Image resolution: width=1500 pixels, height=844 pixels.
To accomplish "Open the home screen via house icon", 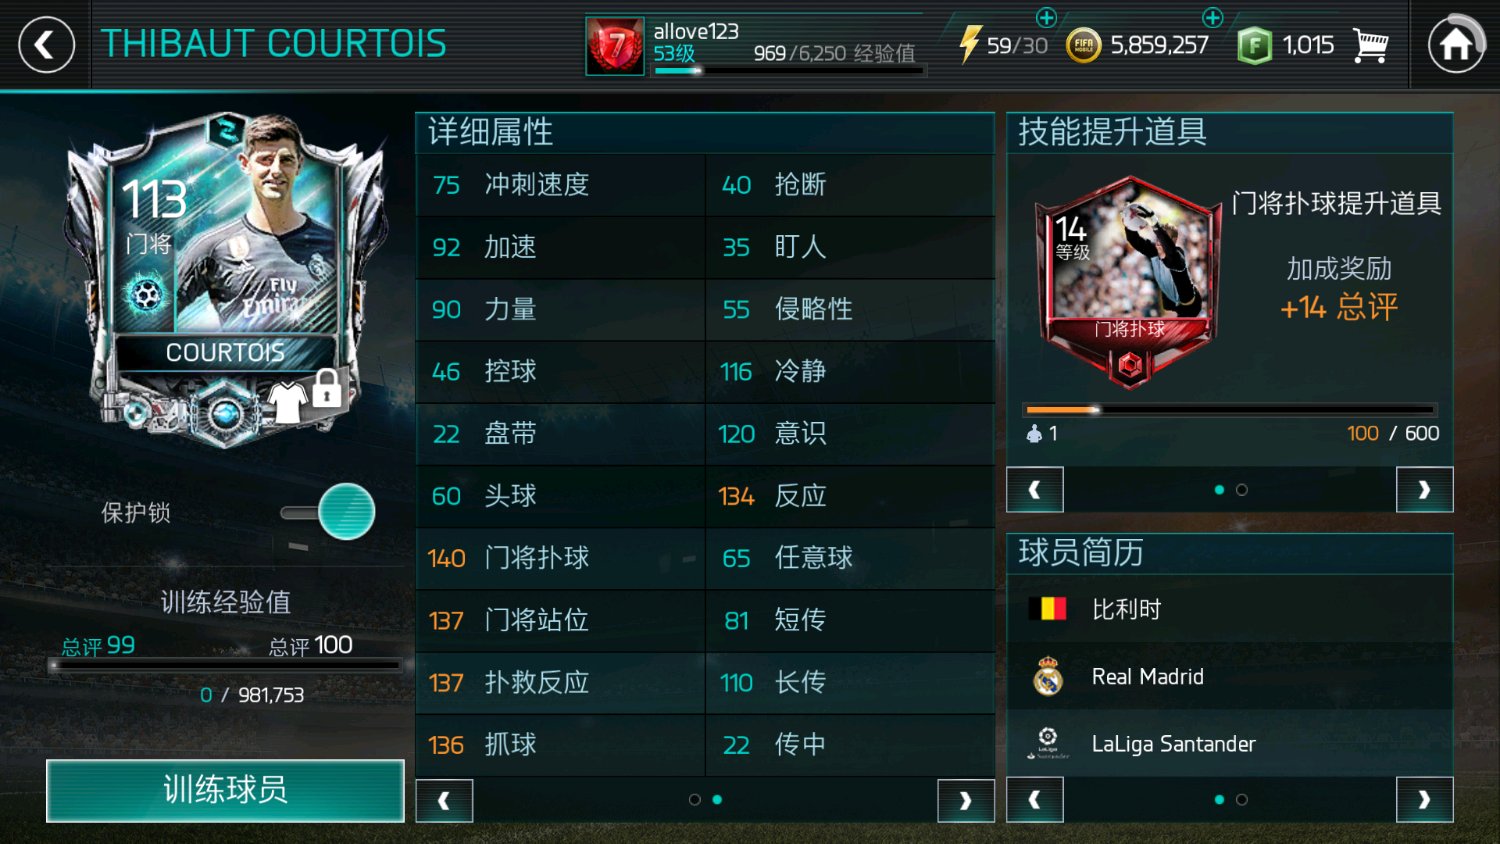I will [1456, 44].
